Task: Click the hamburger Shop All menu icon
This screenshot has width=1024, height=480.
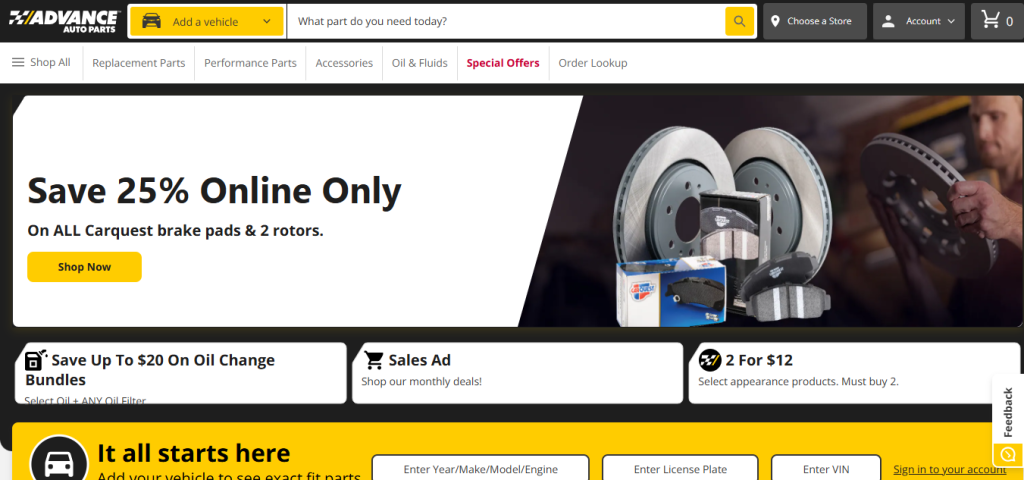Action: pos(18,63)
